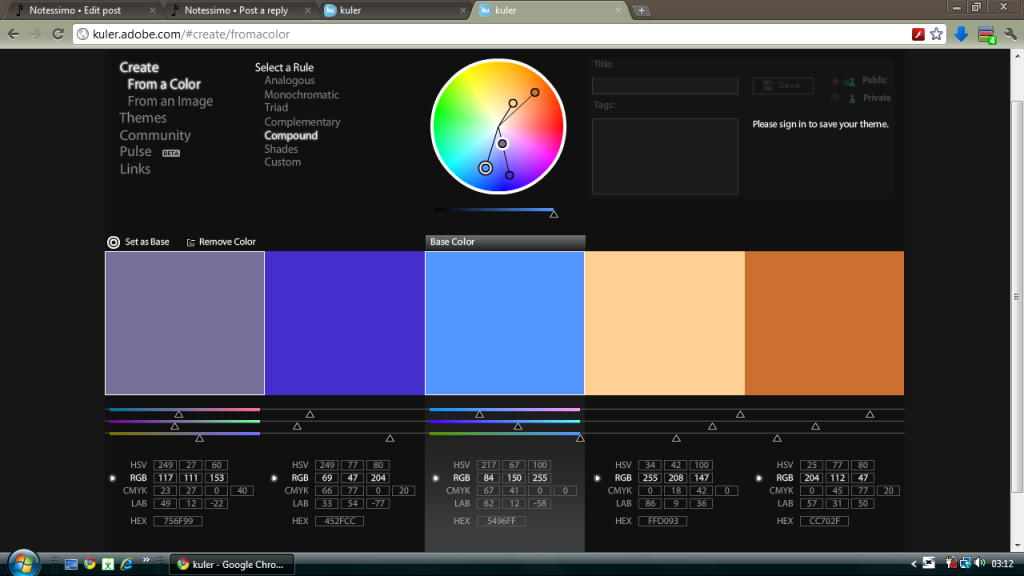
Task: Launch Chrome from the quick launch bar
Action: (x=89, y=564)
